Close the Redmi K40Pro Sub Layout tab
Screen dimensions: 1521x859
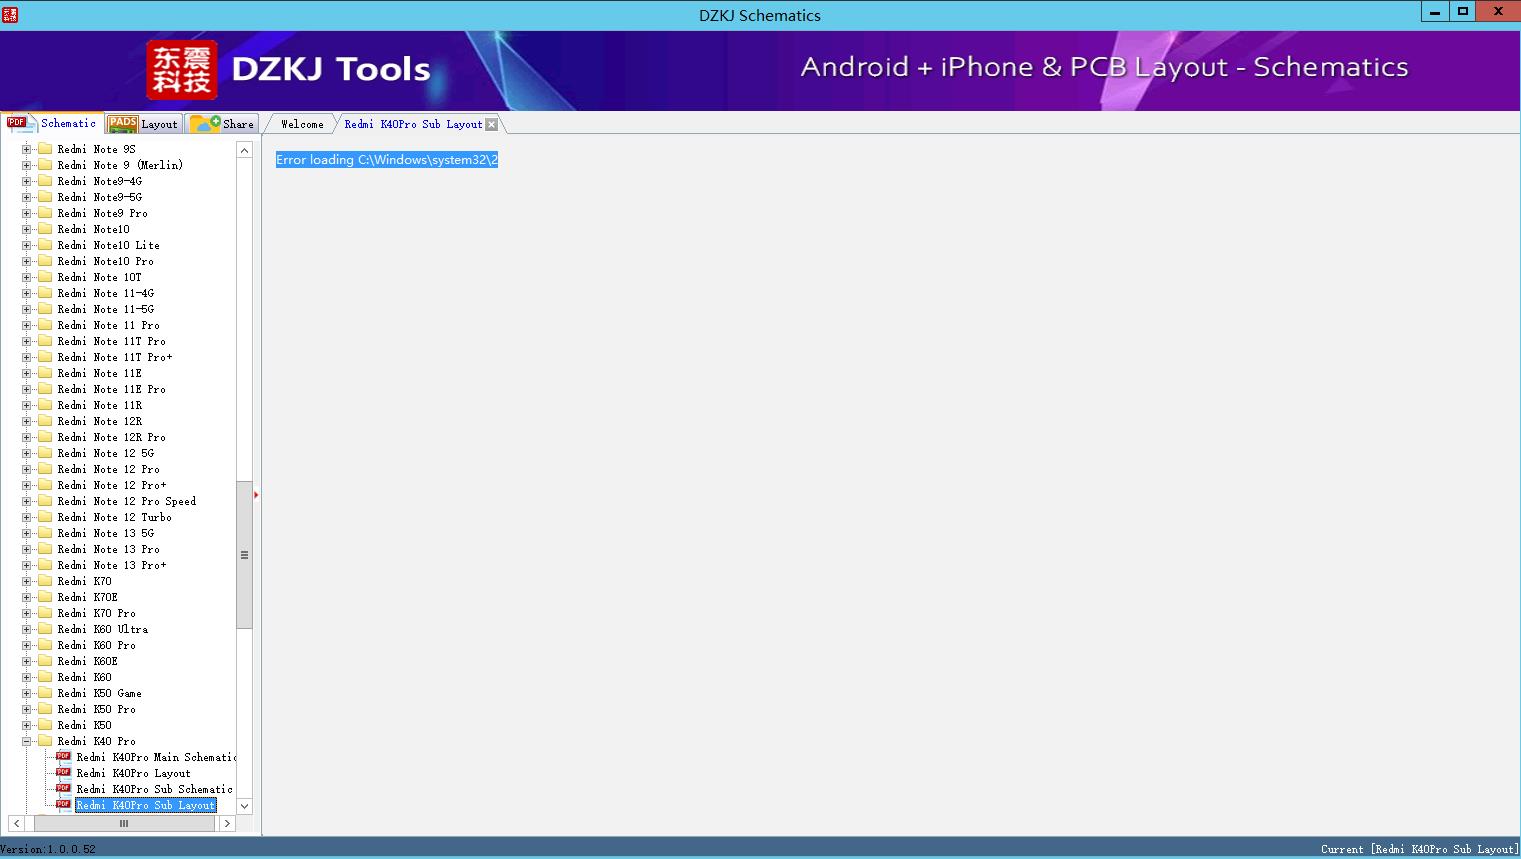491,125
